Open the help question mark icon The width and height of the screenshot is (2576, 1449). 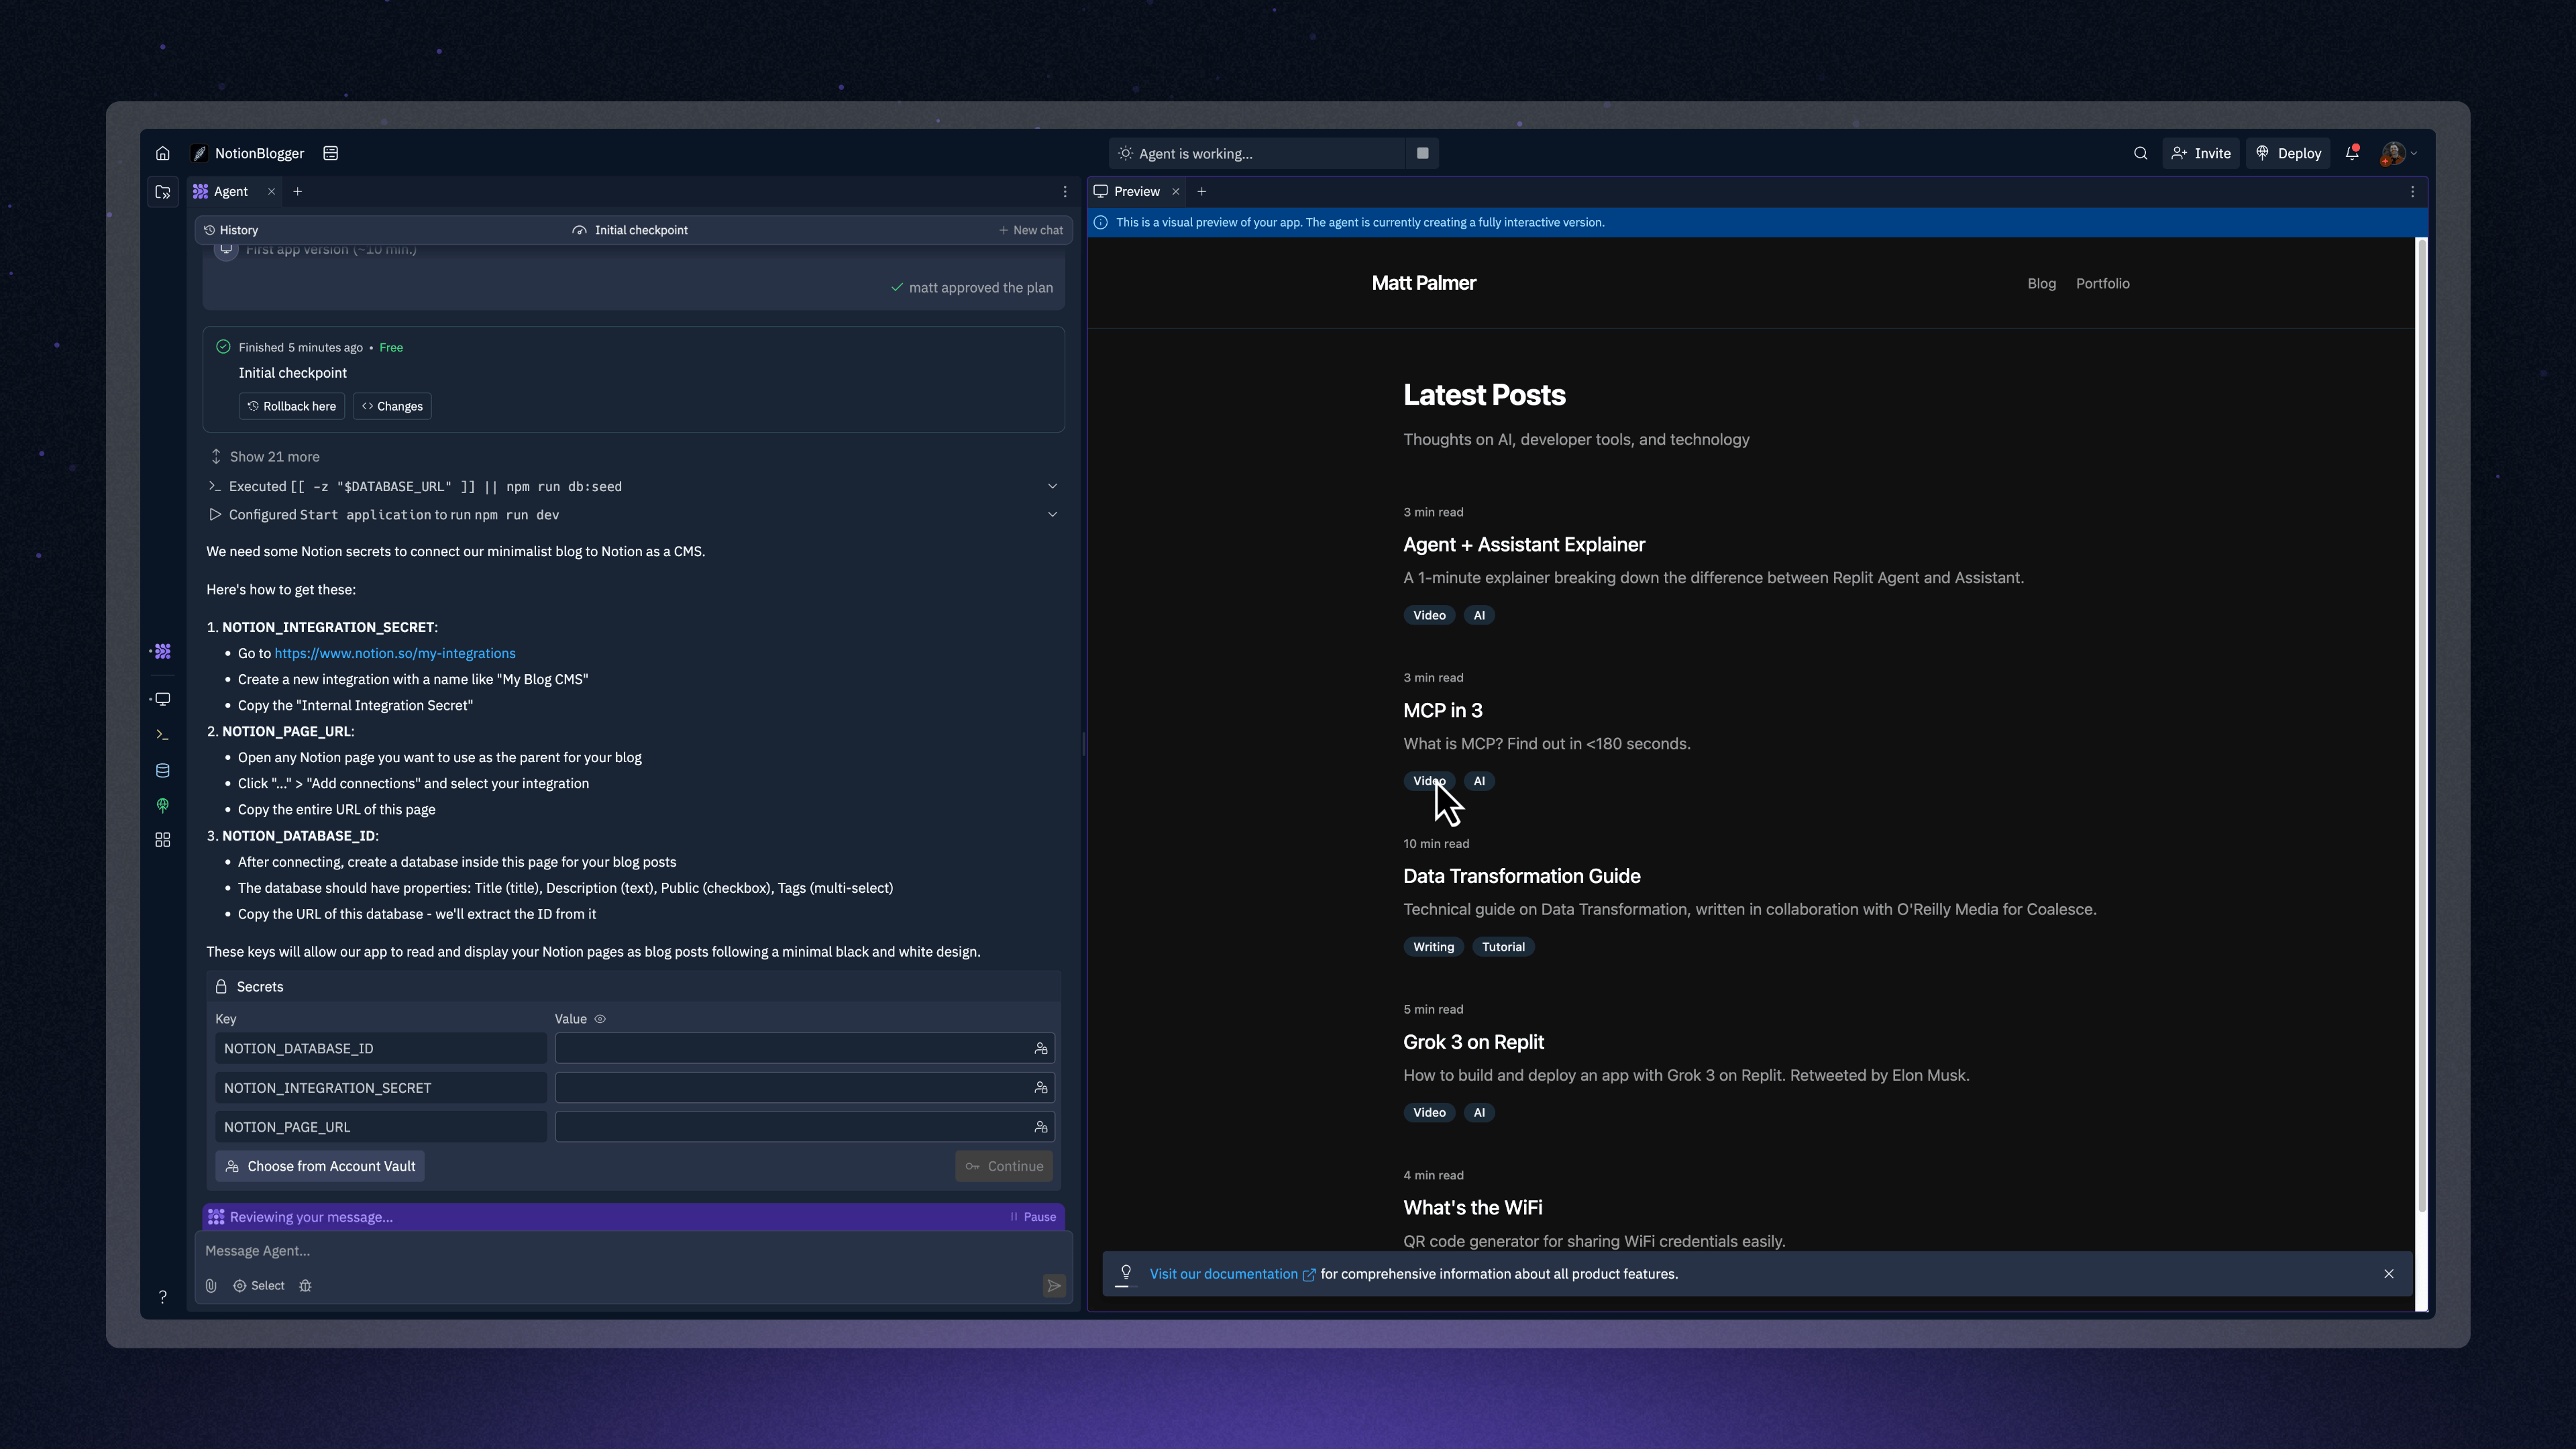pos(163,1297)
